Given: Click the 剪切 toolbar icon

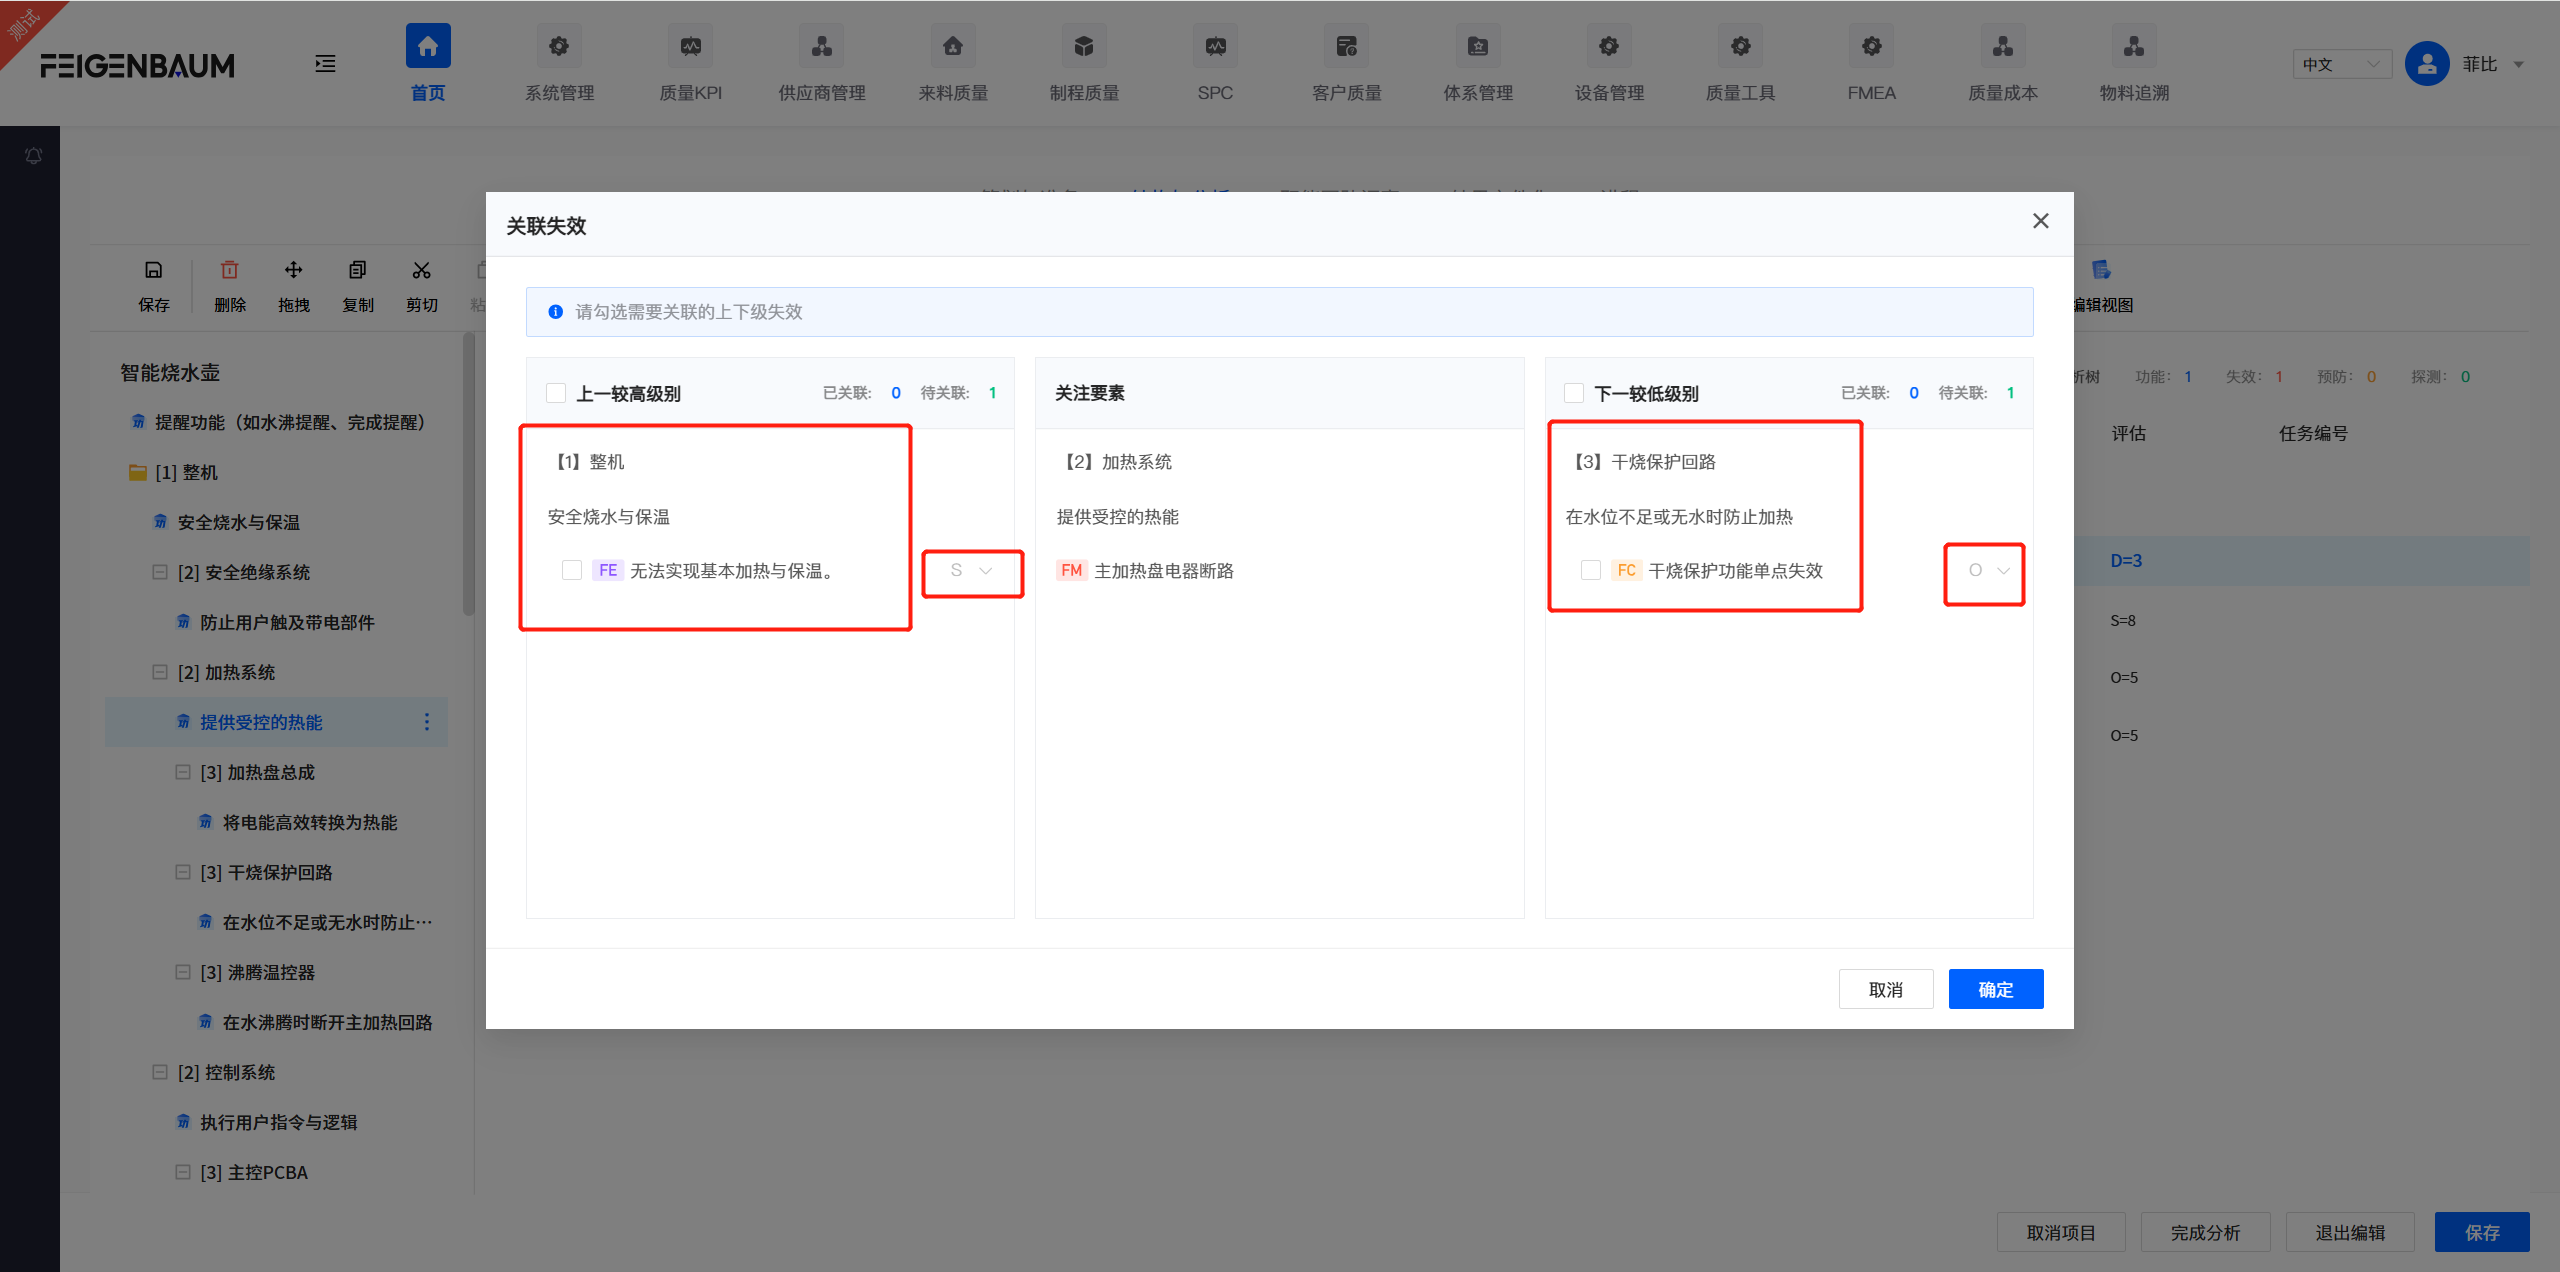Looking at the screenshot, I should coord(421,283).
